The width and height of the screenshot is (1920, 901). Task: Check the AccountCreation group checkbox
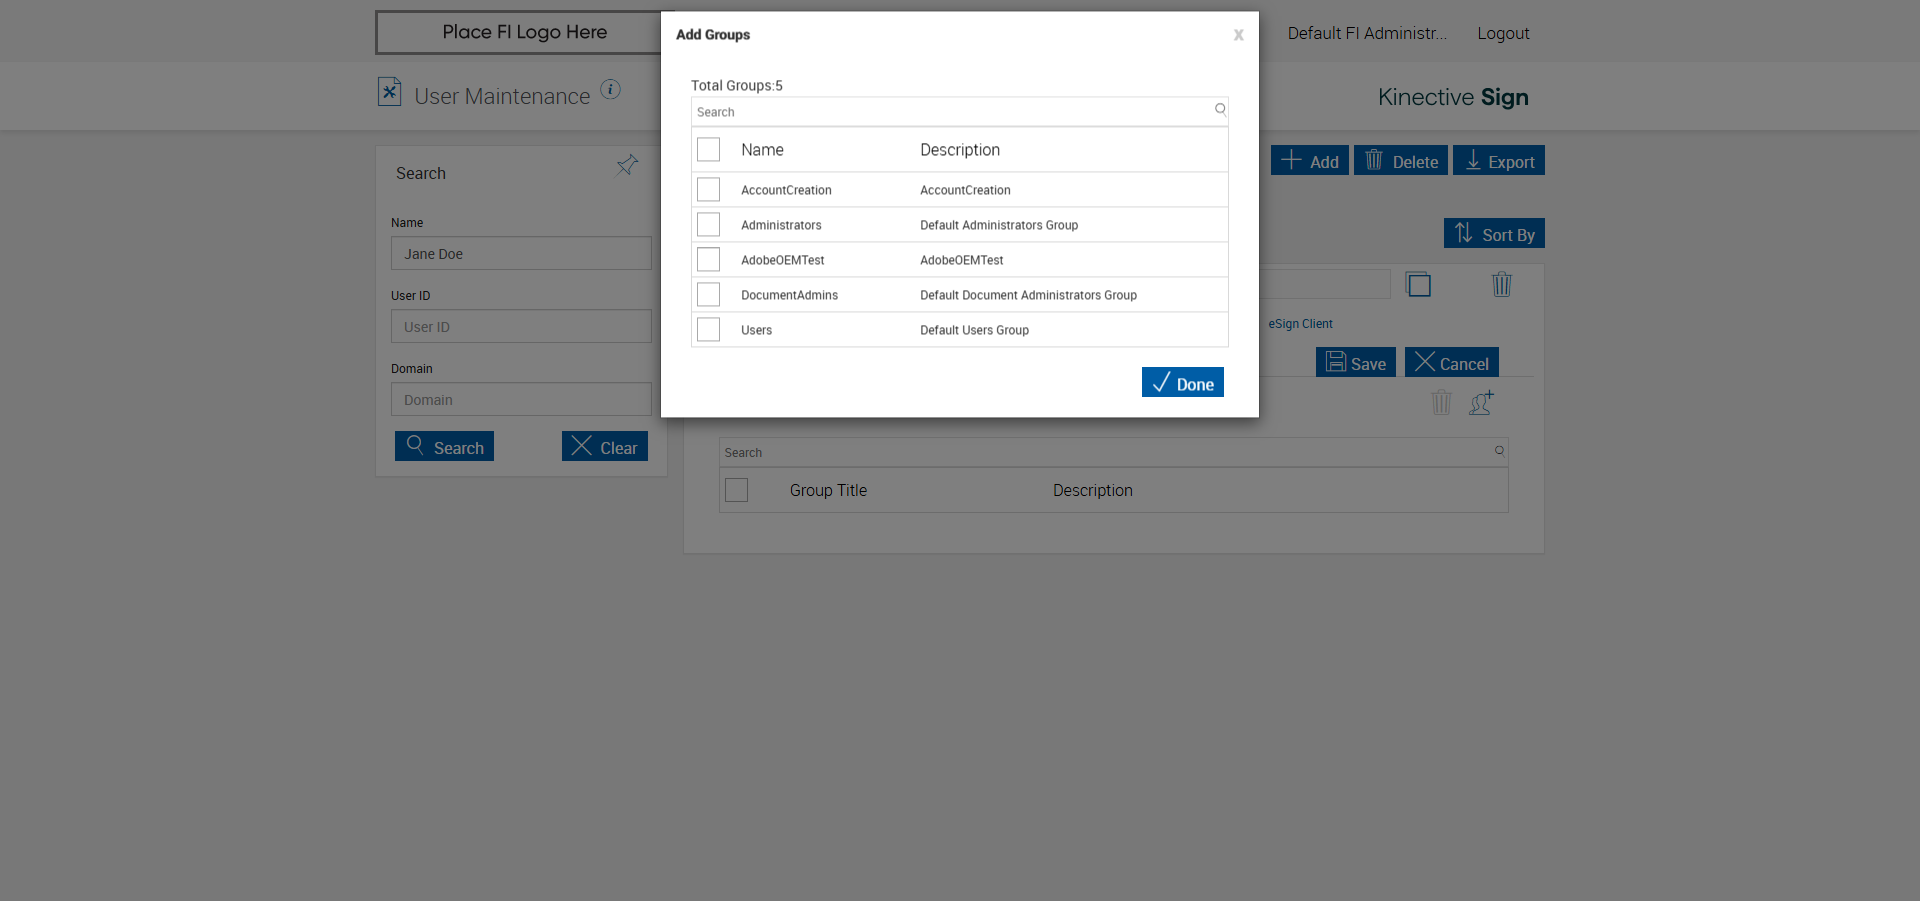[x=709, y=190]
